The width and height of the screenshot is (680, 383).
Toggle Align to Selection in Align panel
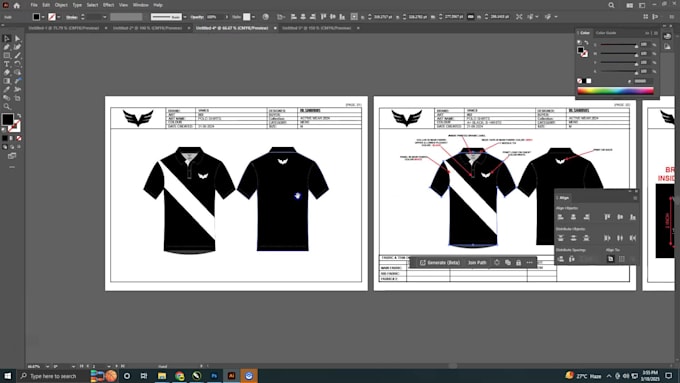(x=621, y=259)
